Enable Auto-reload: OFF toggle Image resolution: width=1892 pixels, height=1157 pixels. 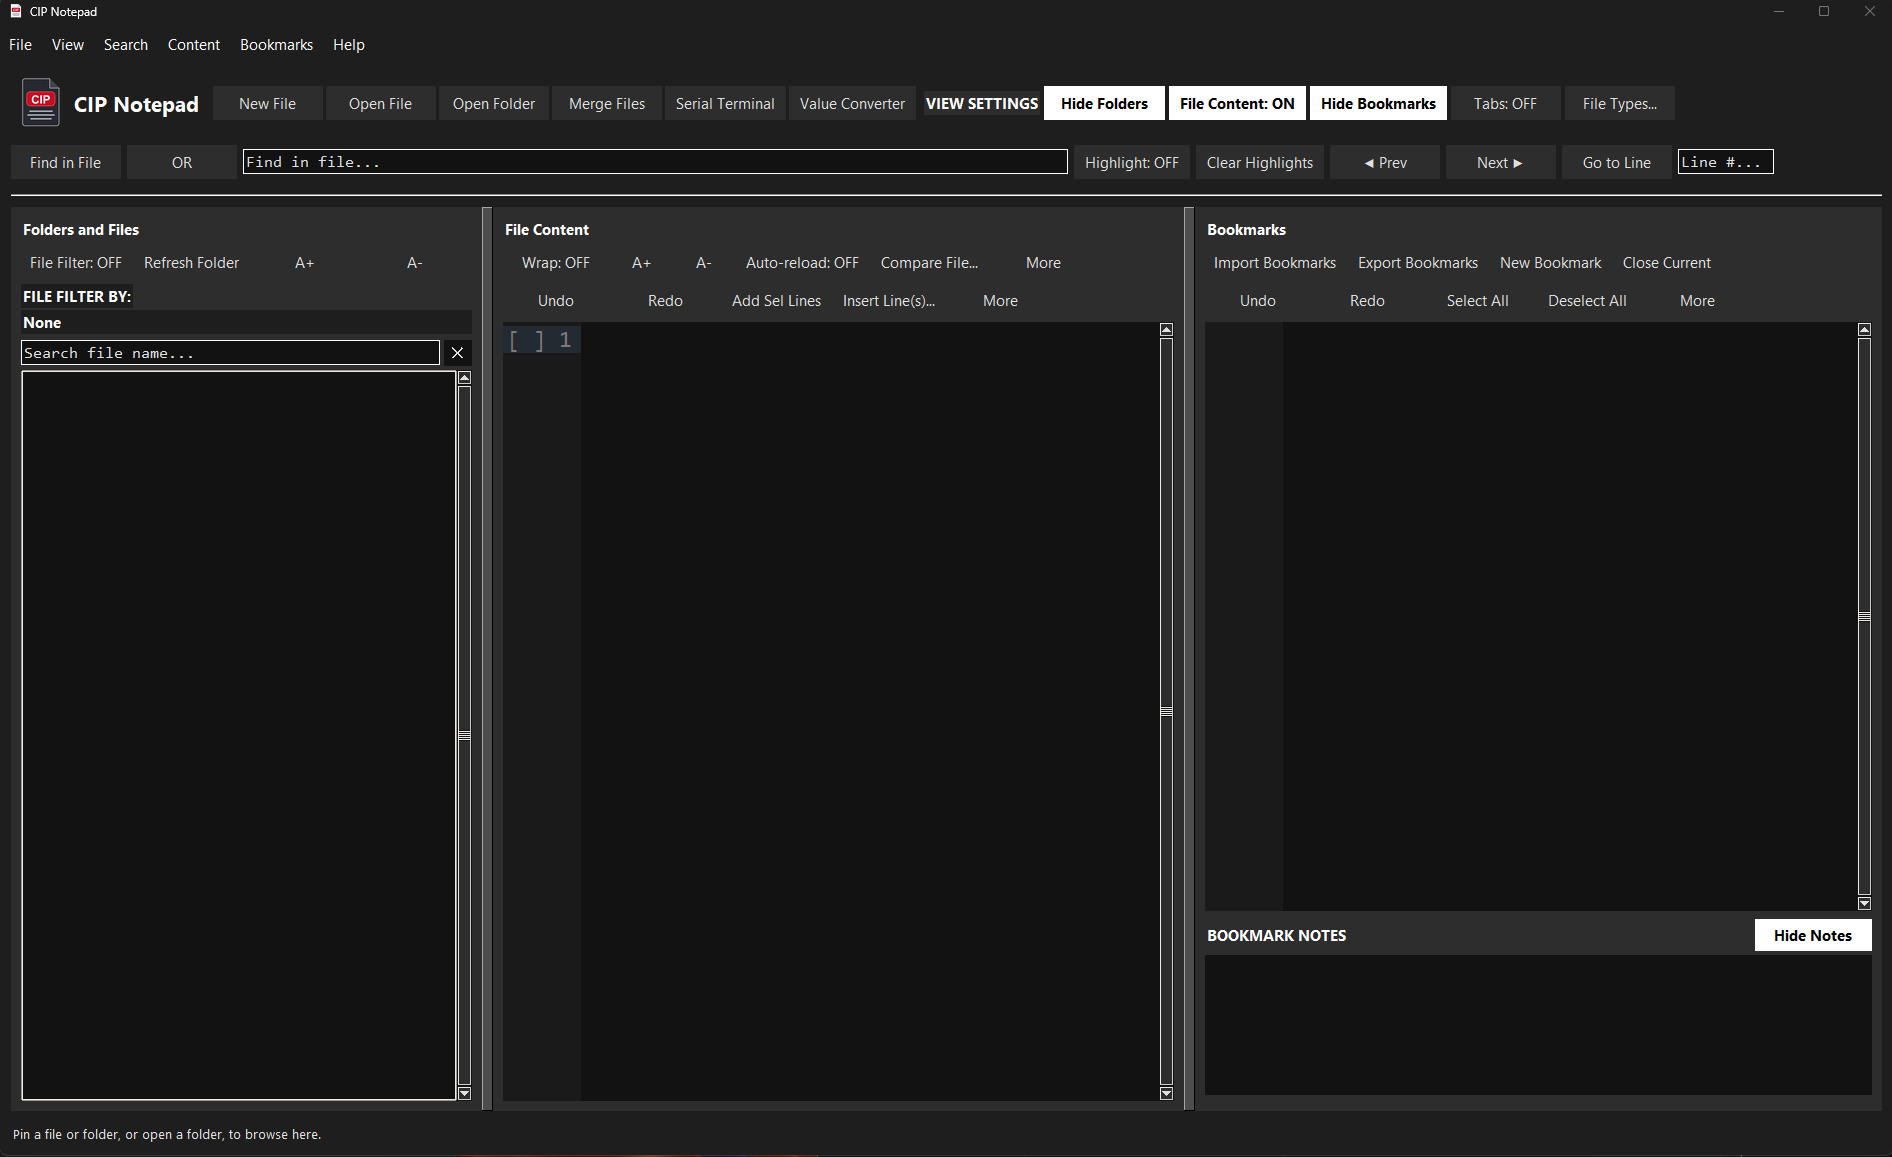(802, 263)
